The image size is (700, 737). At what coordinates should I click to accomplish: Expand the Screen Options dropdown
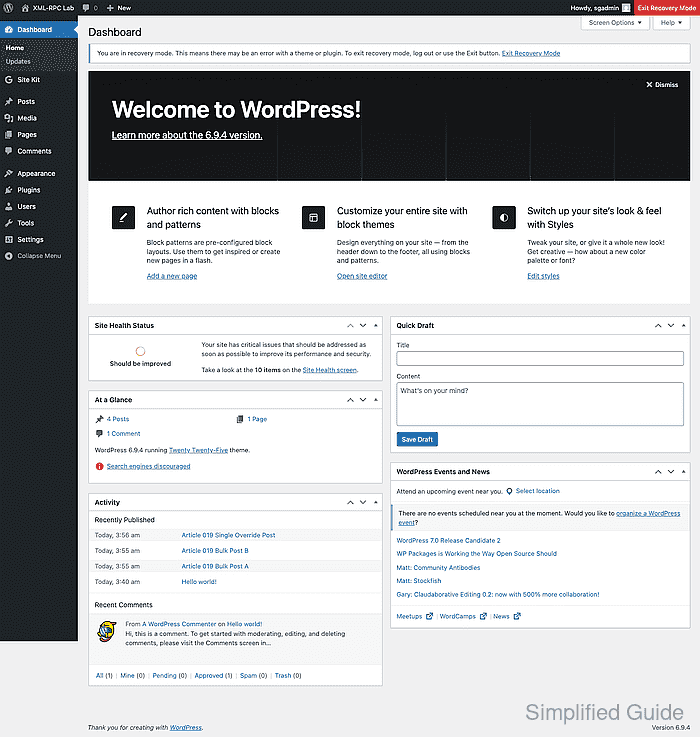point(614,22)
